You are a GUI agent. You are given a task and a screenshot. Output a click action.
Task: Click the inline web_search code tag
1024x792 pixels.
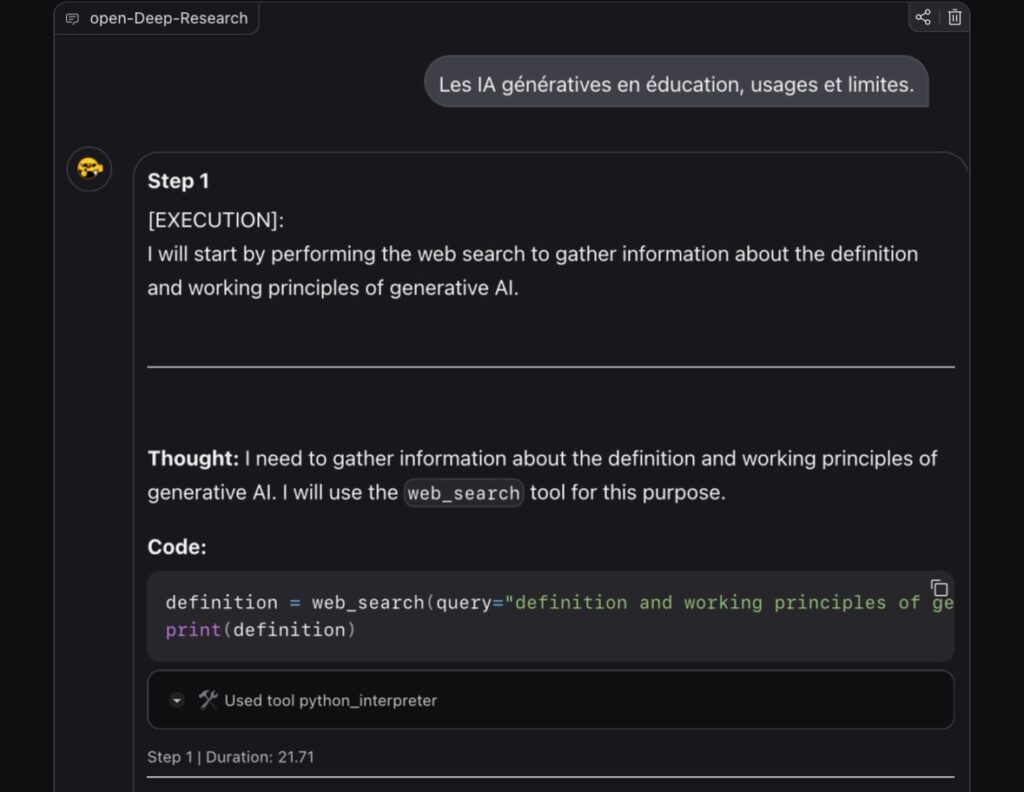pos(463,493)
